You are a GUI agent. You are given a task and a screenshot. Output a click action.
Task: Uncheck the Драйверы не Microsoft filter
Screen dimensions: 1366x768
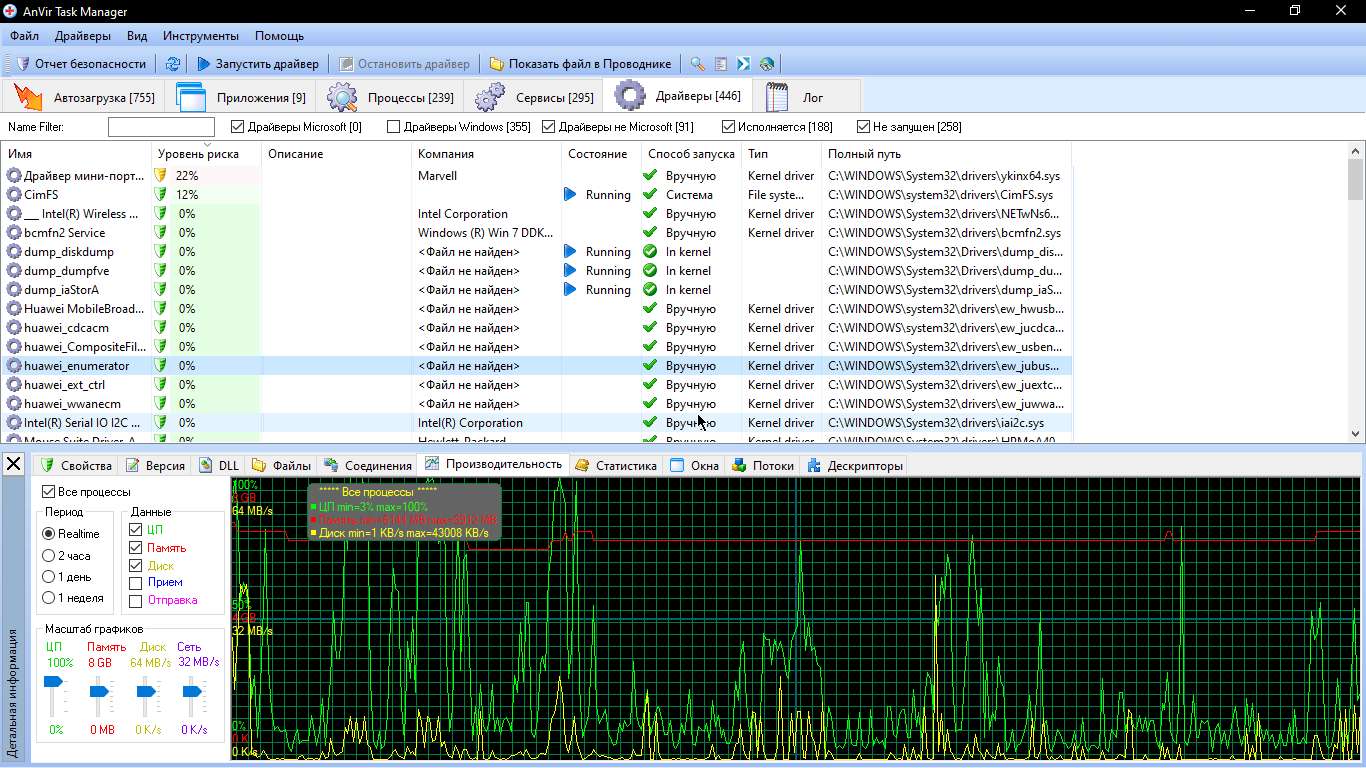coord(549,127)
